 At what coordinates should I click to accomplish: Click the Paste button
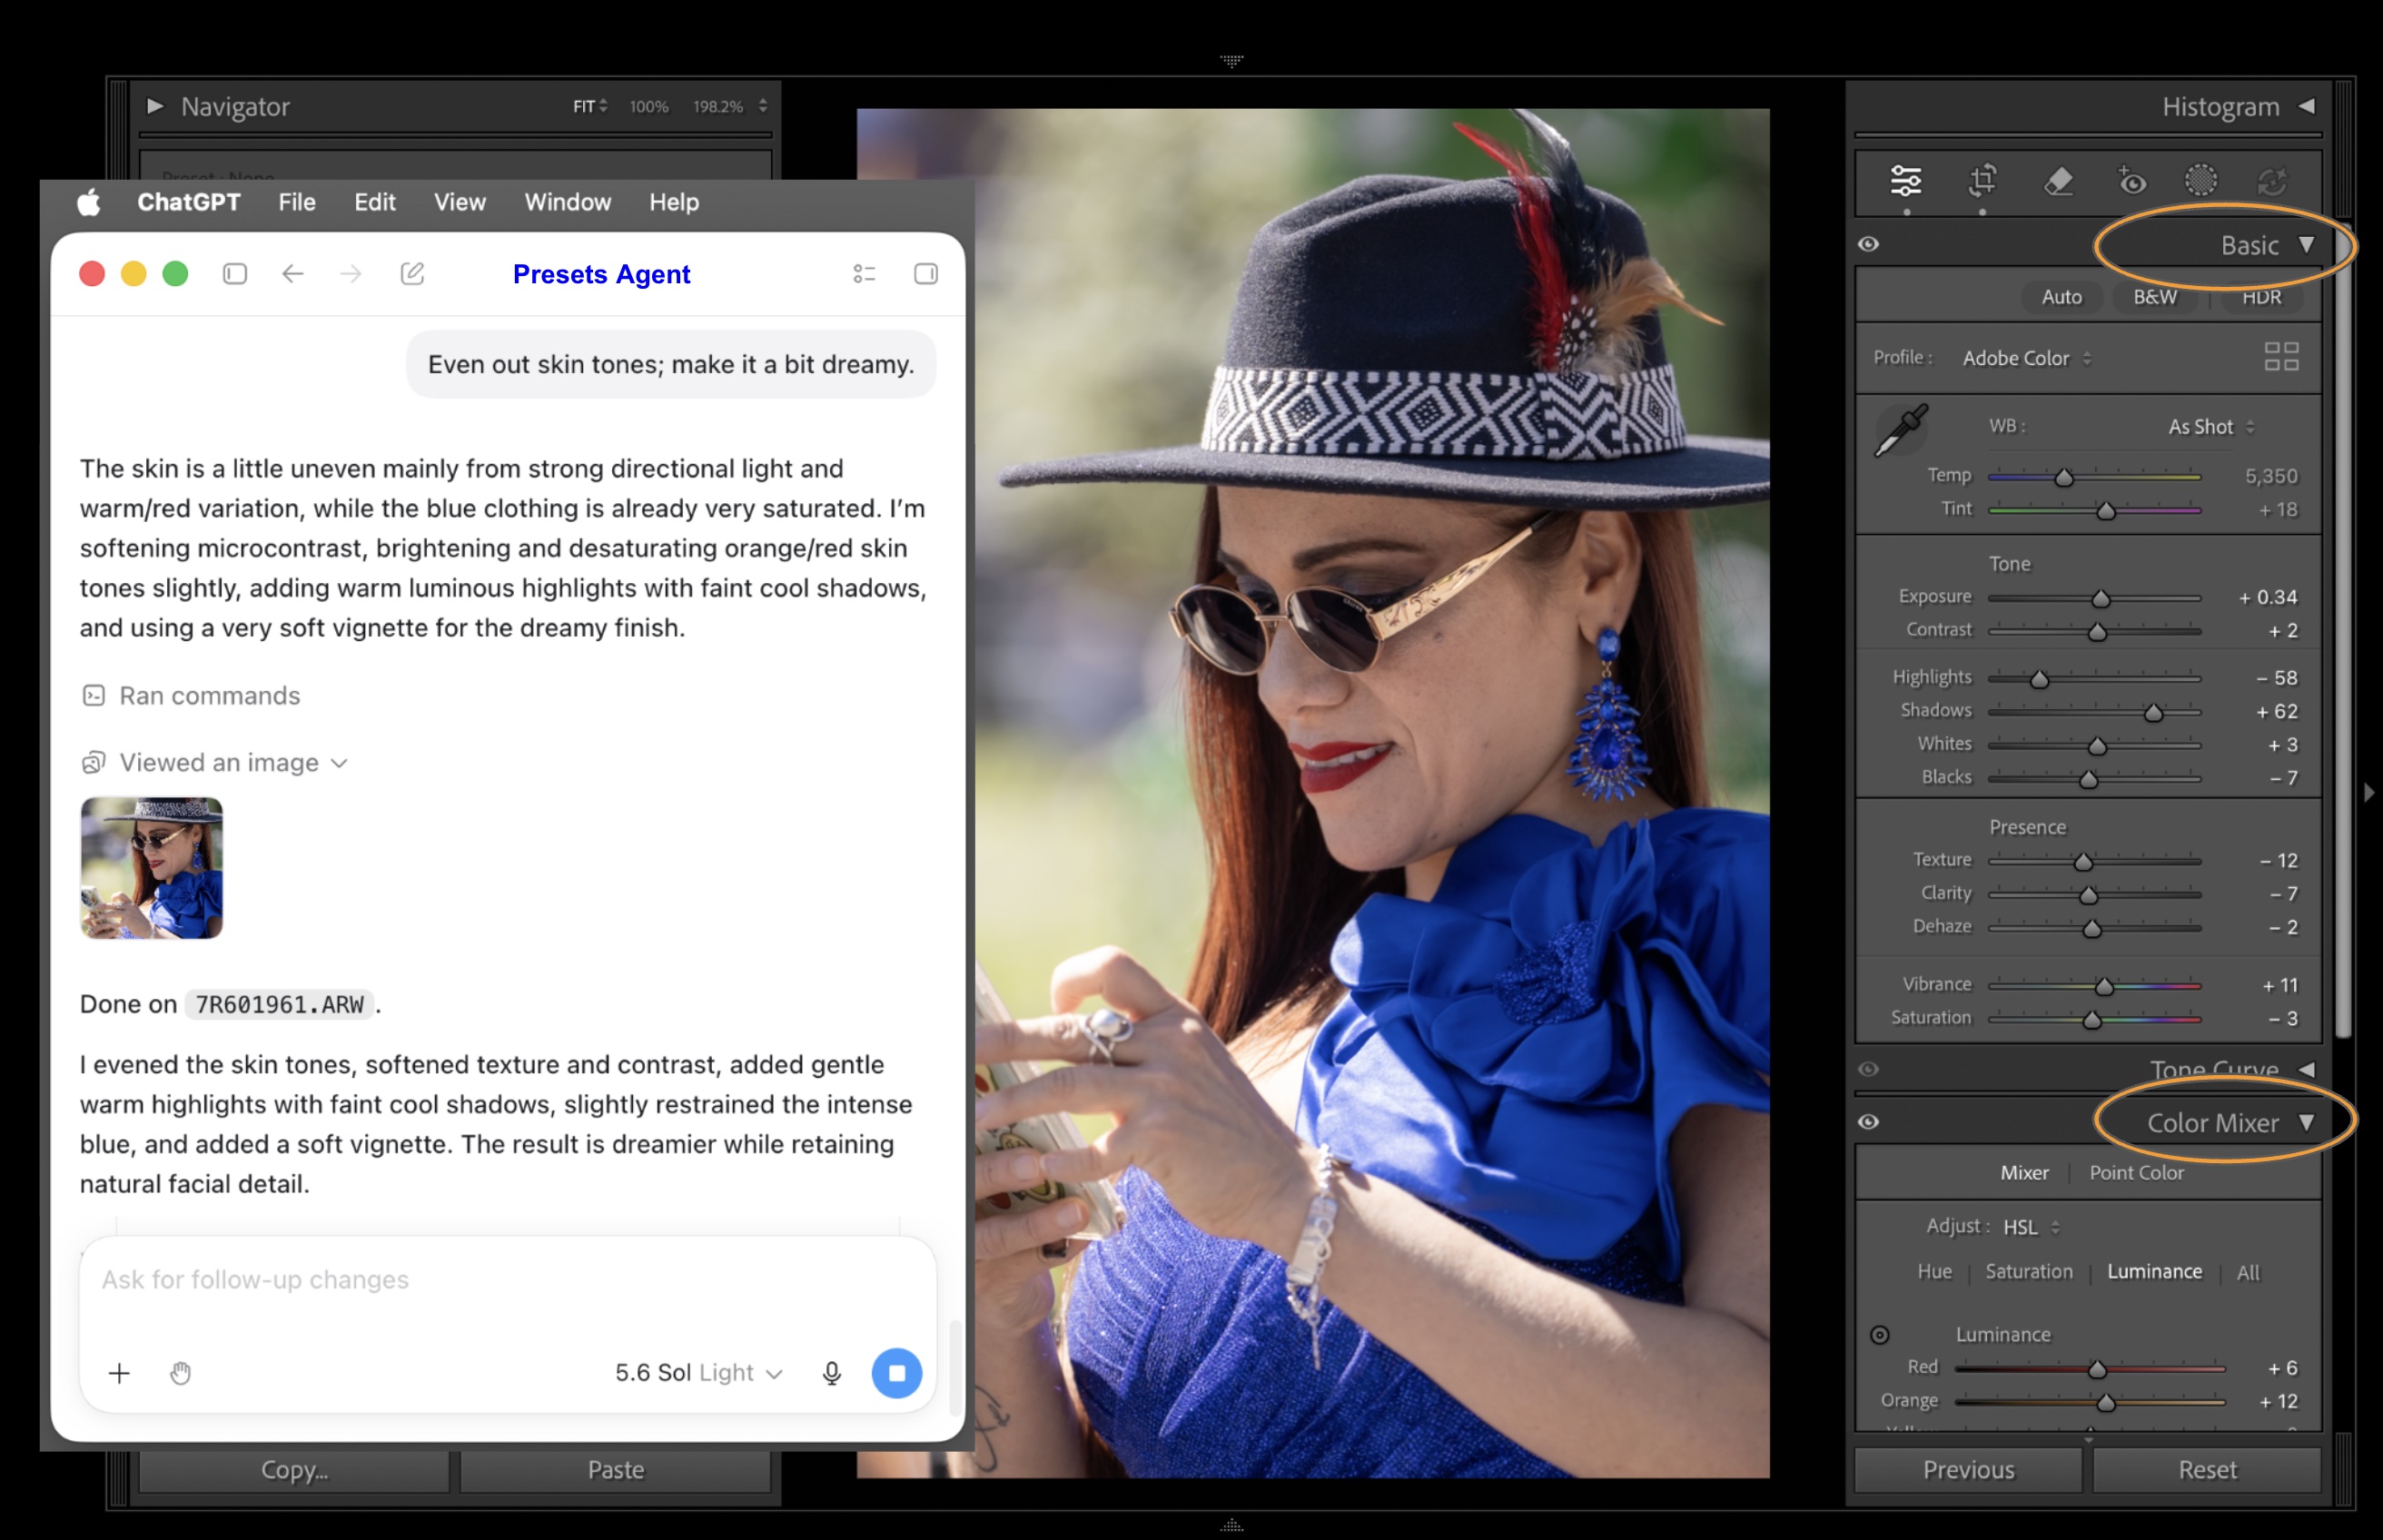click(x=616, y=1470)
